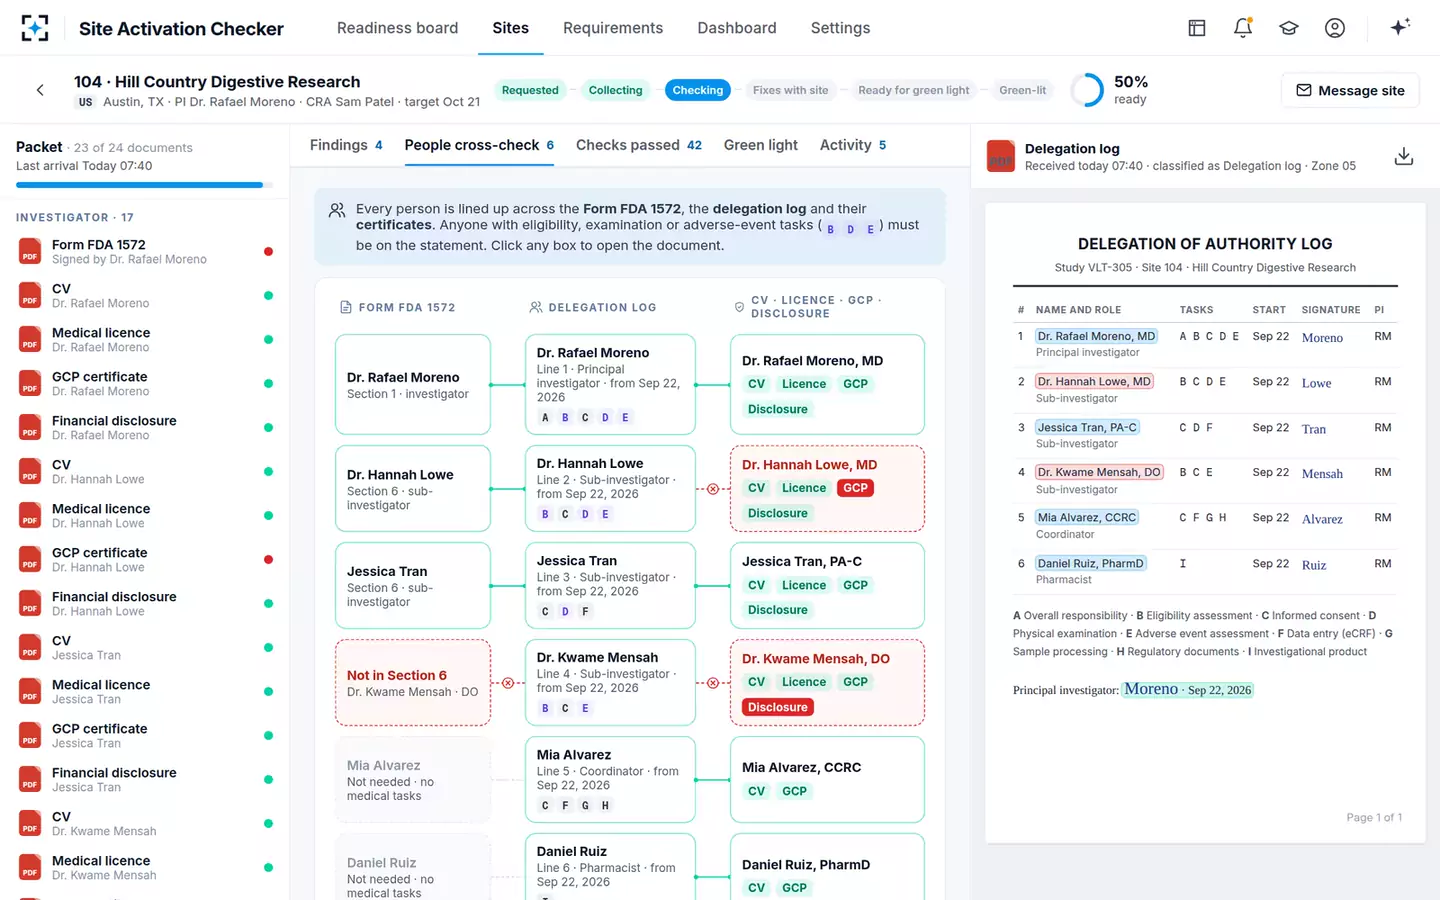Click the Delegation Log column people icon

pos(536,307)
